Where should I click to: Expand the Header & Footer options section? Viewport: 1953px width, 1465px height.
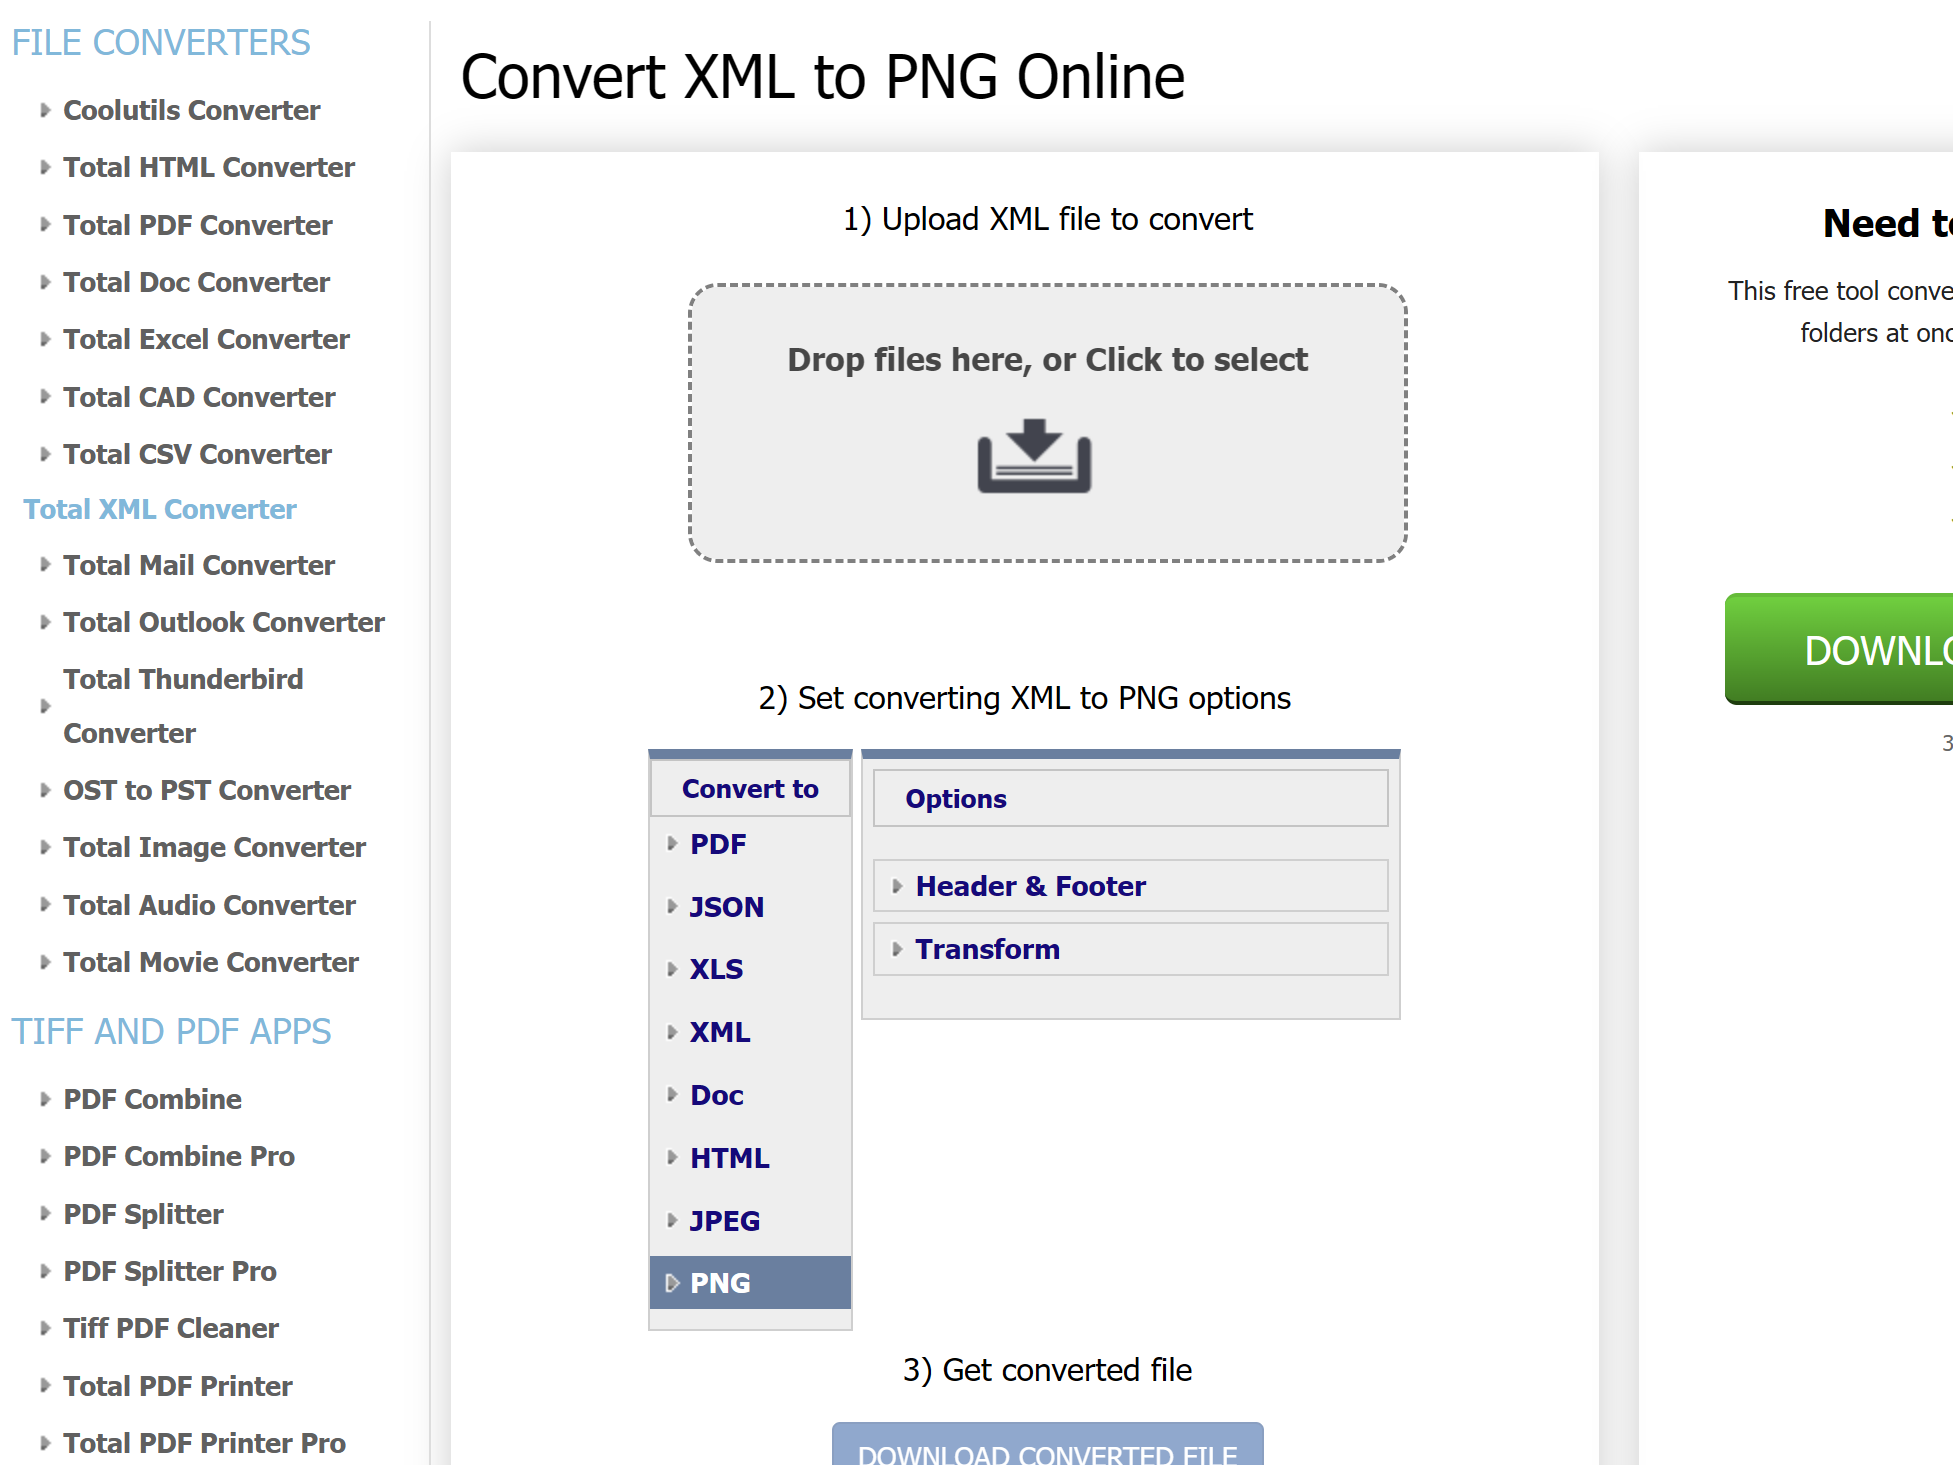pos(1130,886)
